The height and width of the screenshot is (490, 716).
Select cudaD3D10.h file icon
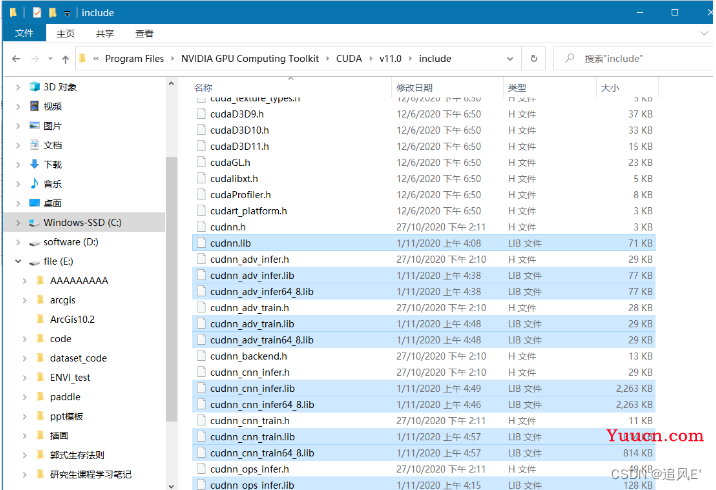pyautogui.click(x=201, y=130)
